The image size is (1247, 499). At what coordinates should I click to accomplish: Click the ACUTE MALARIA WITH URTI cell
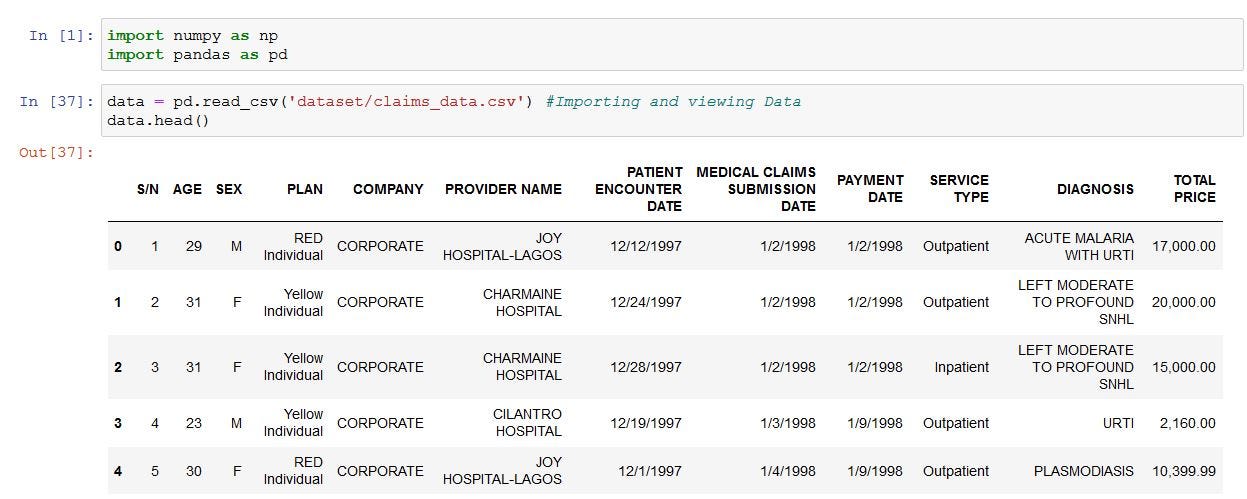pos(1079,246)
